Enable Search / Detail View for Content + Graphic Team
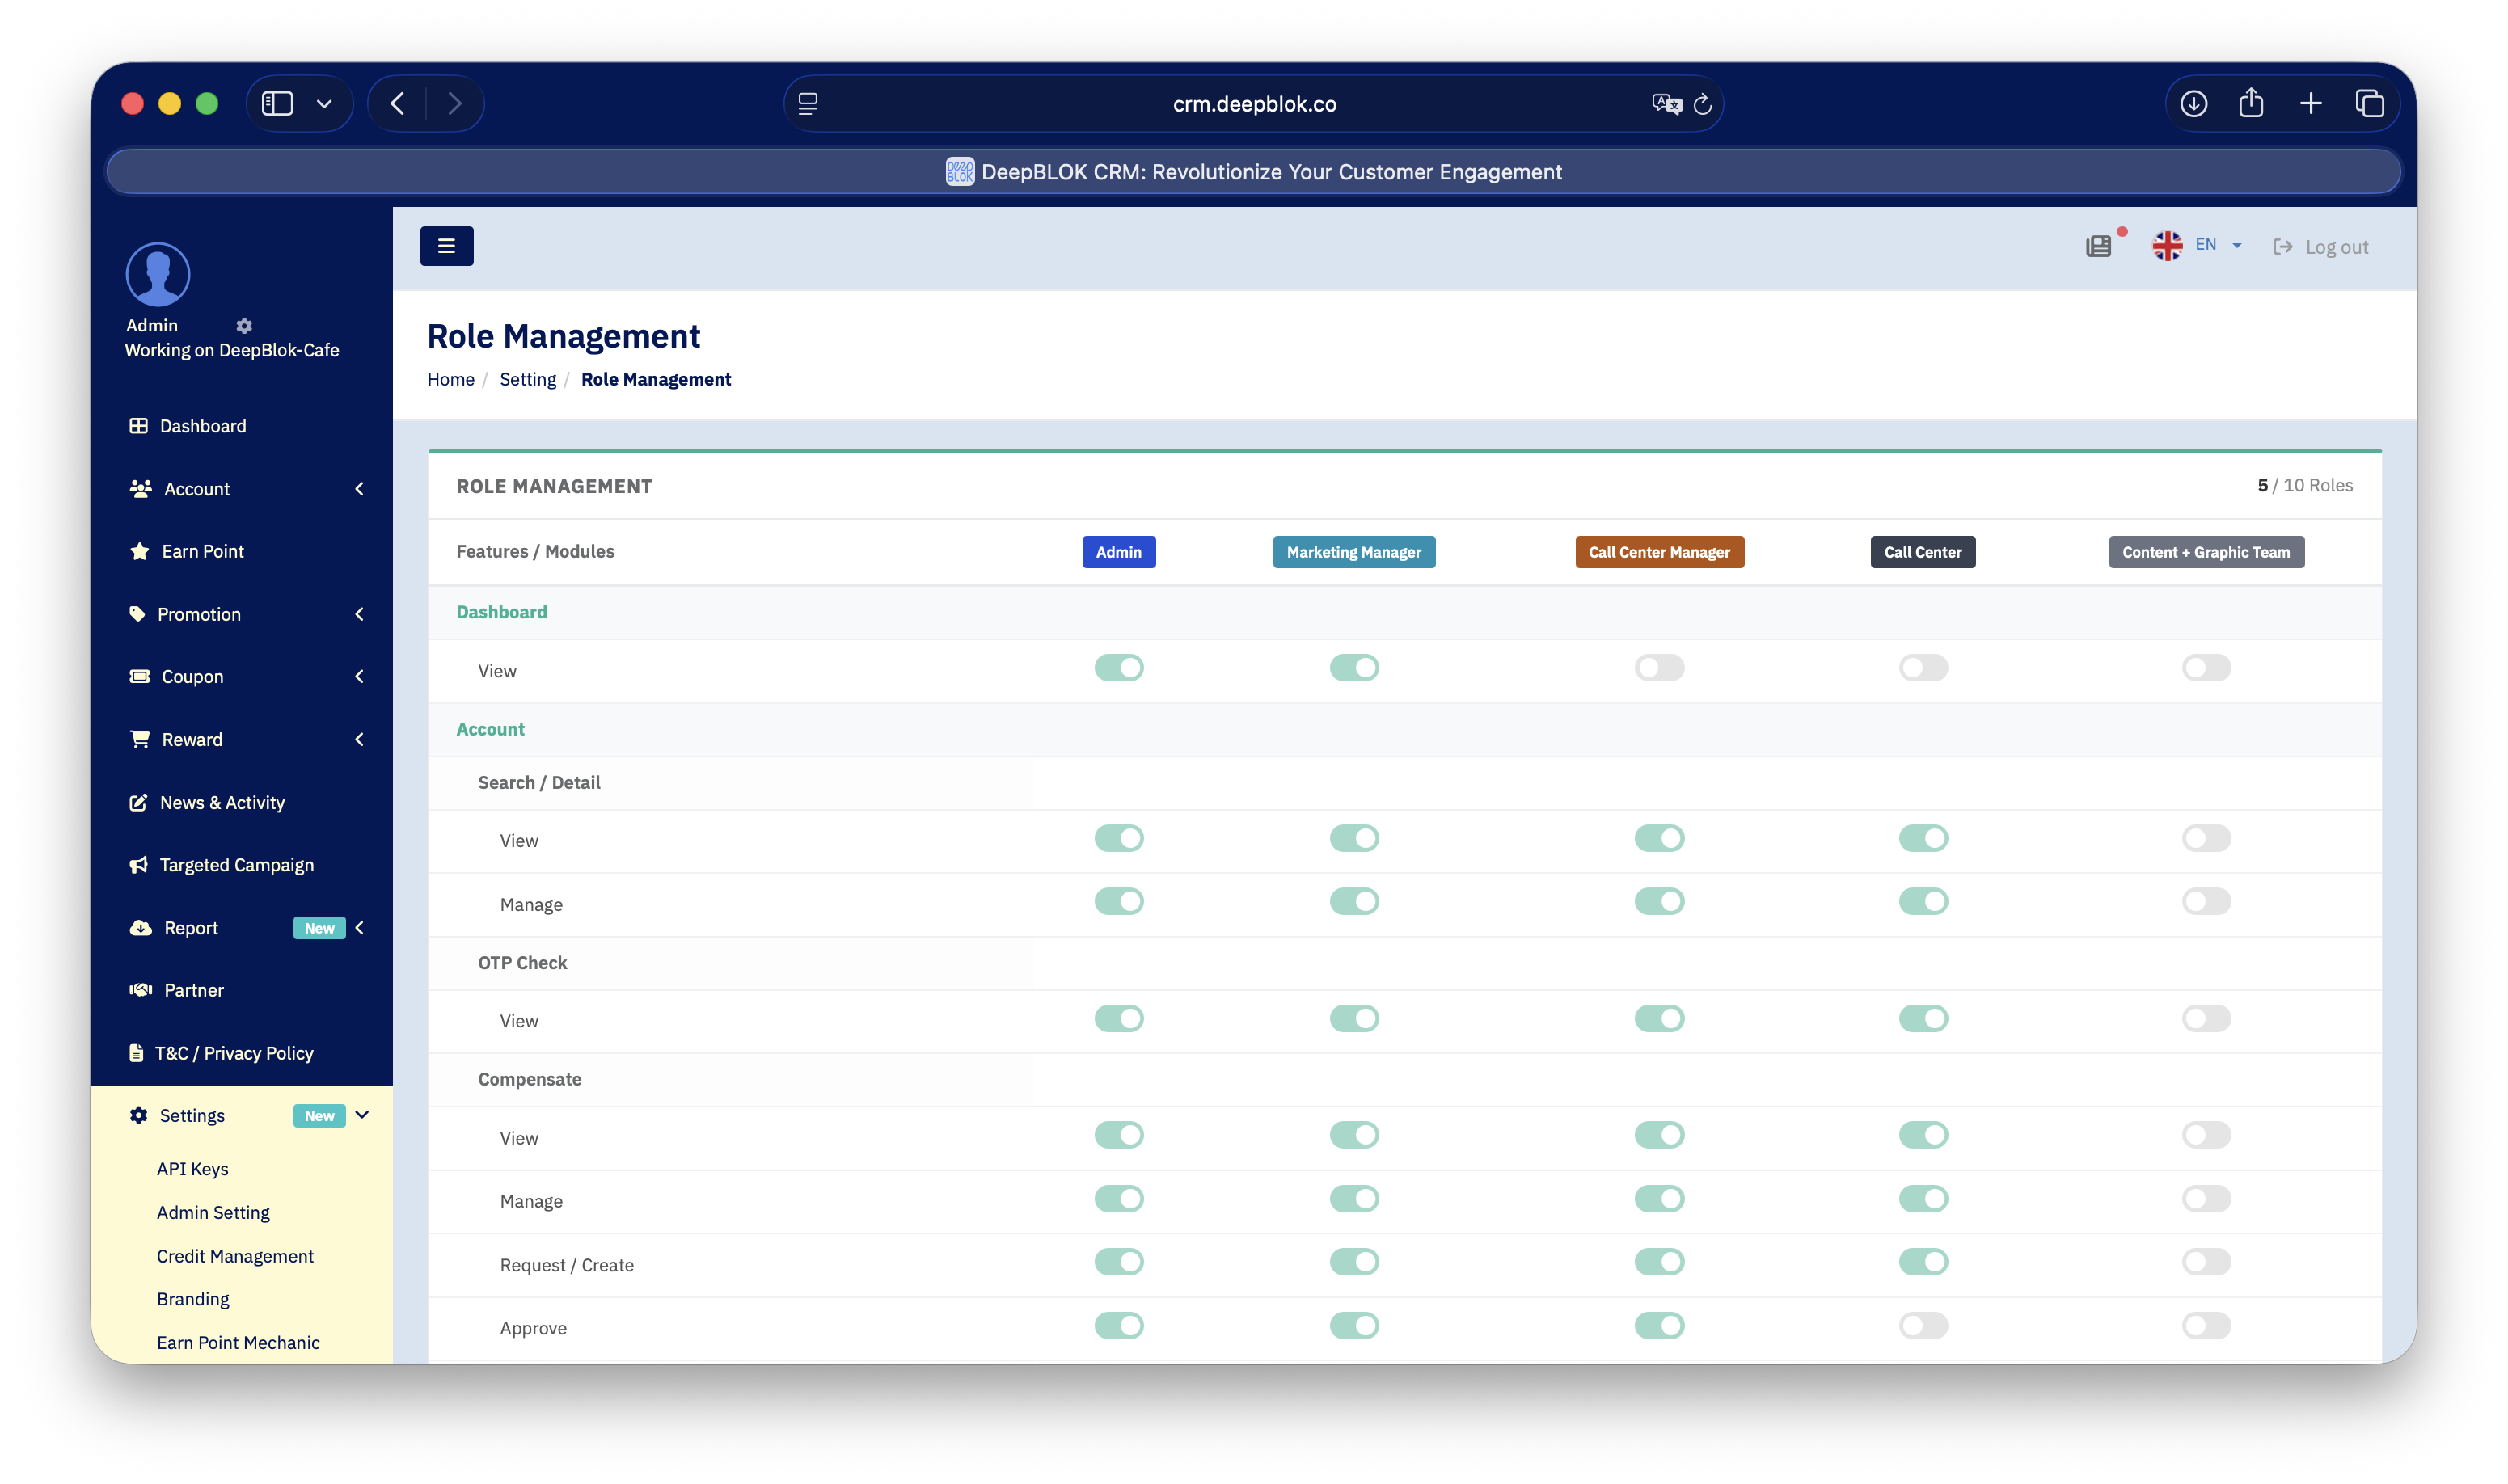This screenshot has width=2508, height=1484. coord(2206,838)
